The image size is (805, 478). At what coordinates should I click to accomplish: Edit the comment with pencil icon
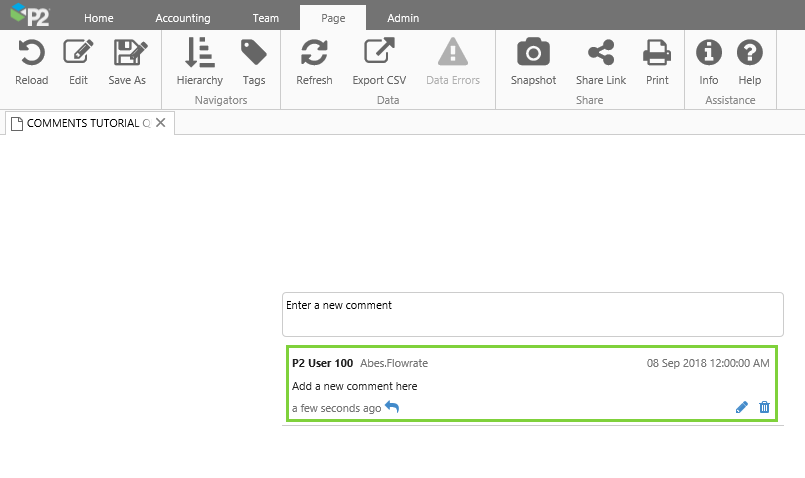(742, 407)
